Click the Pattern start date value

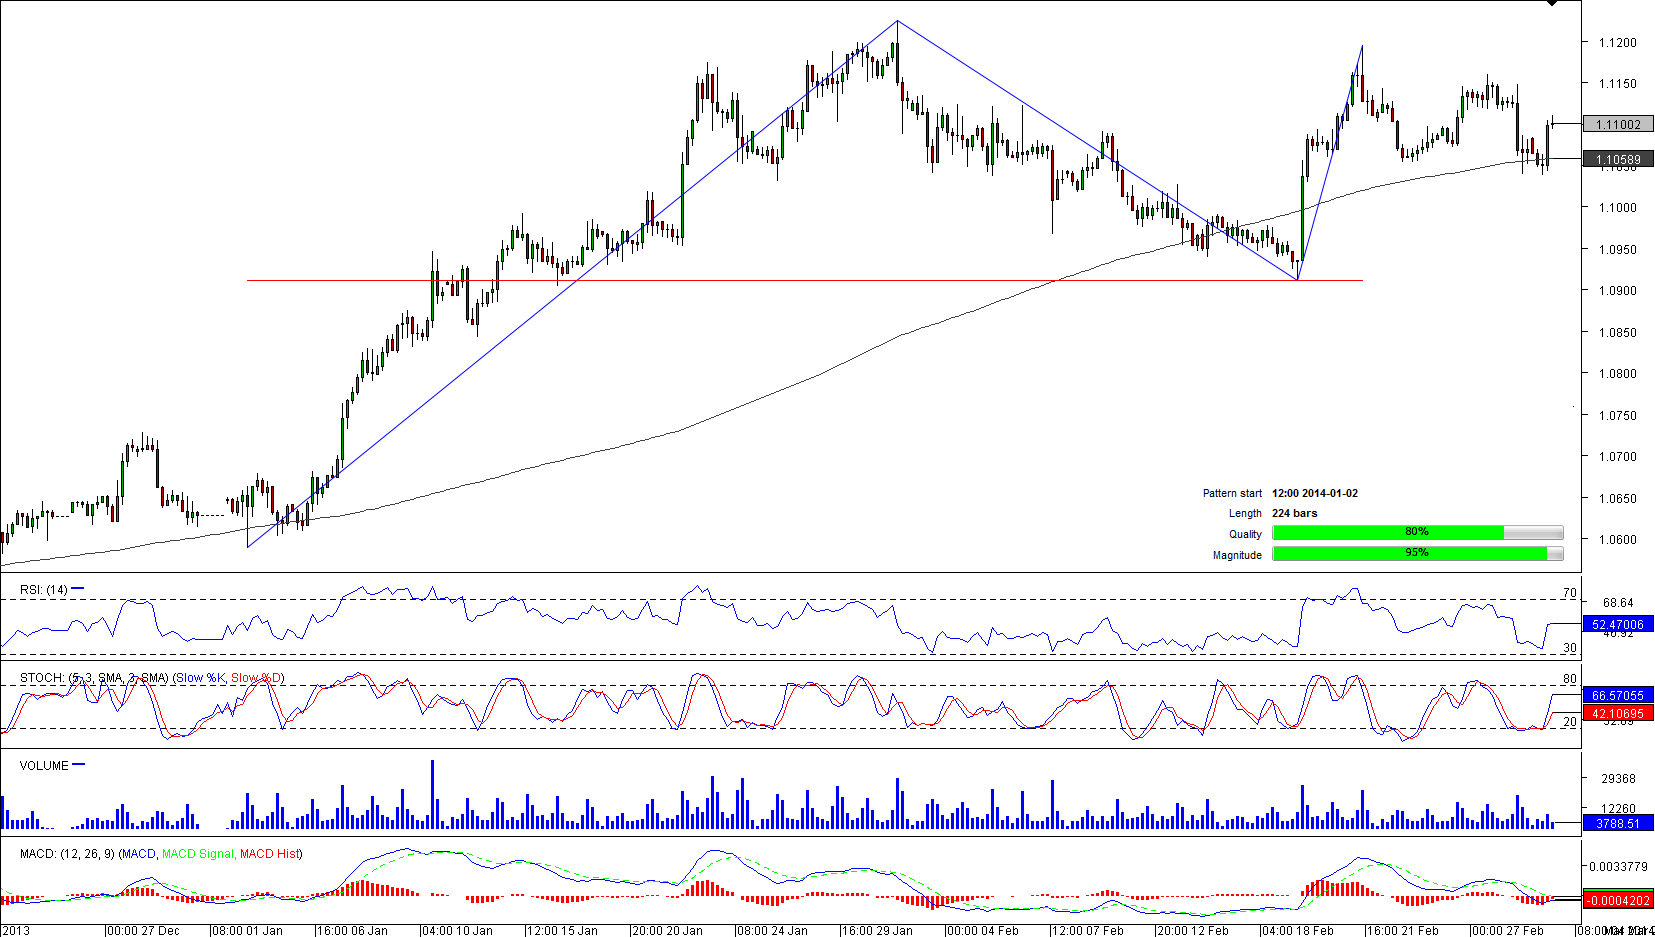coord(1314,493)
